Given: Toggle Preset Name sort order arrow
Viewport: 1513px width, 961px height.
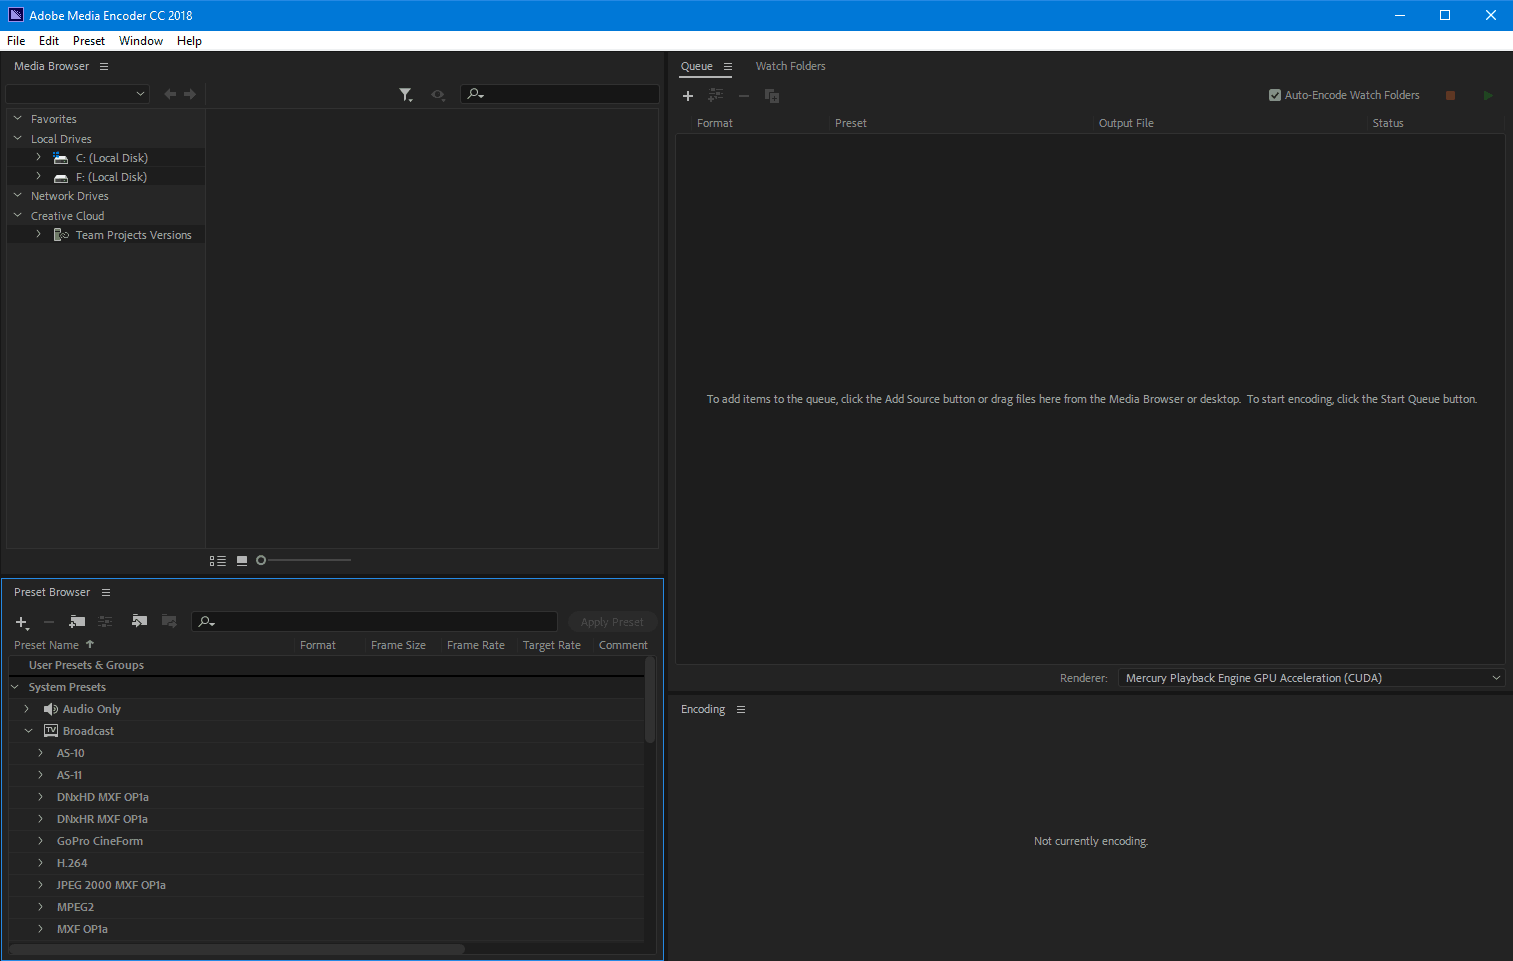Looking at the screenshot, I should pos(90,644).
